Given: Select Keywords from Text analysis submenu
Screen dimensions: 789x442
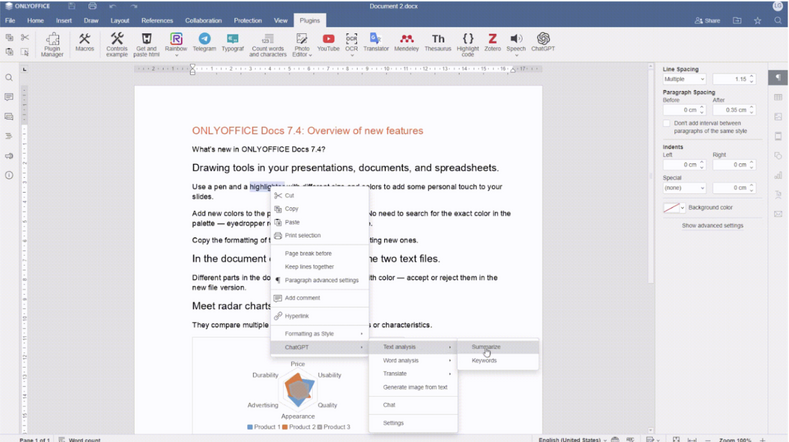Looking at the screenshot, I should coord(498,360).
